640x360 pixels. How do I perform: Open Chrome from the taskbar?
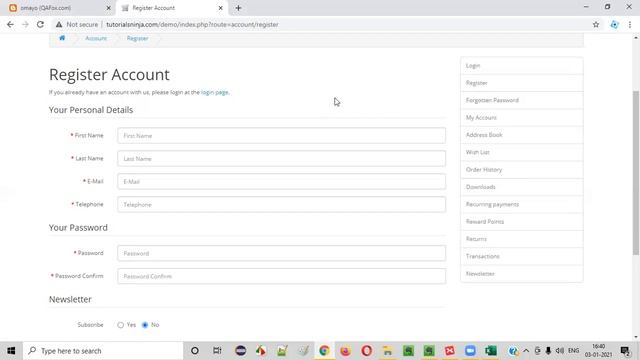[324, 351]
